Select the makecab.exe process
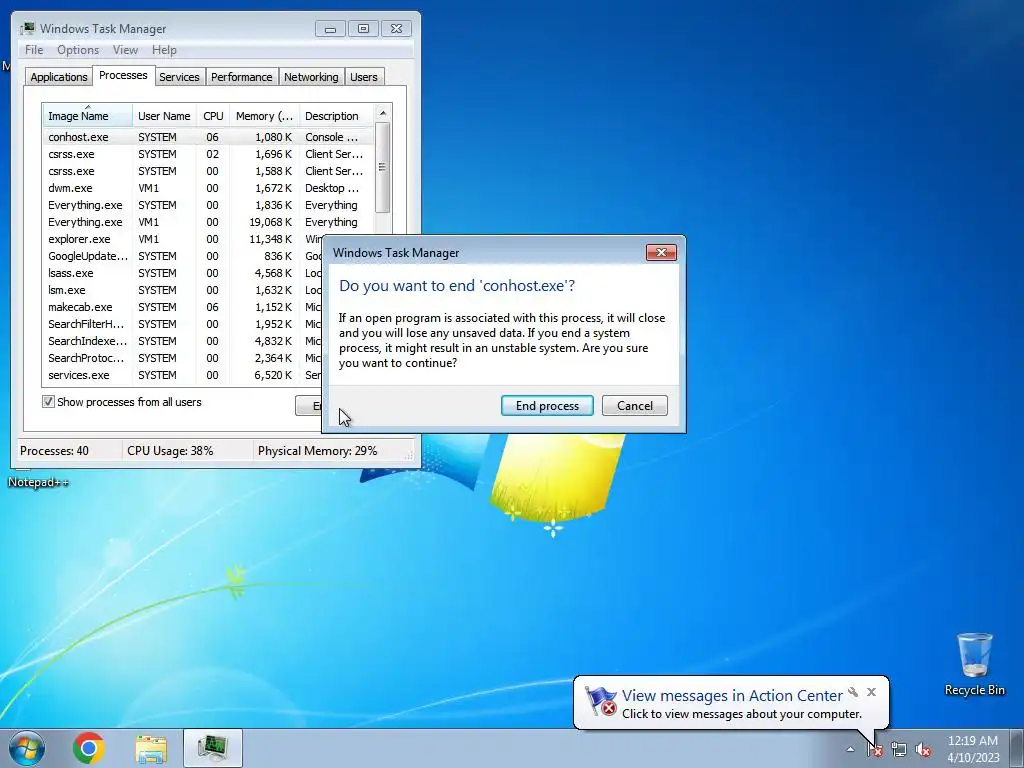This screenshot has width=1024, height=768. [x=183, y=307]
